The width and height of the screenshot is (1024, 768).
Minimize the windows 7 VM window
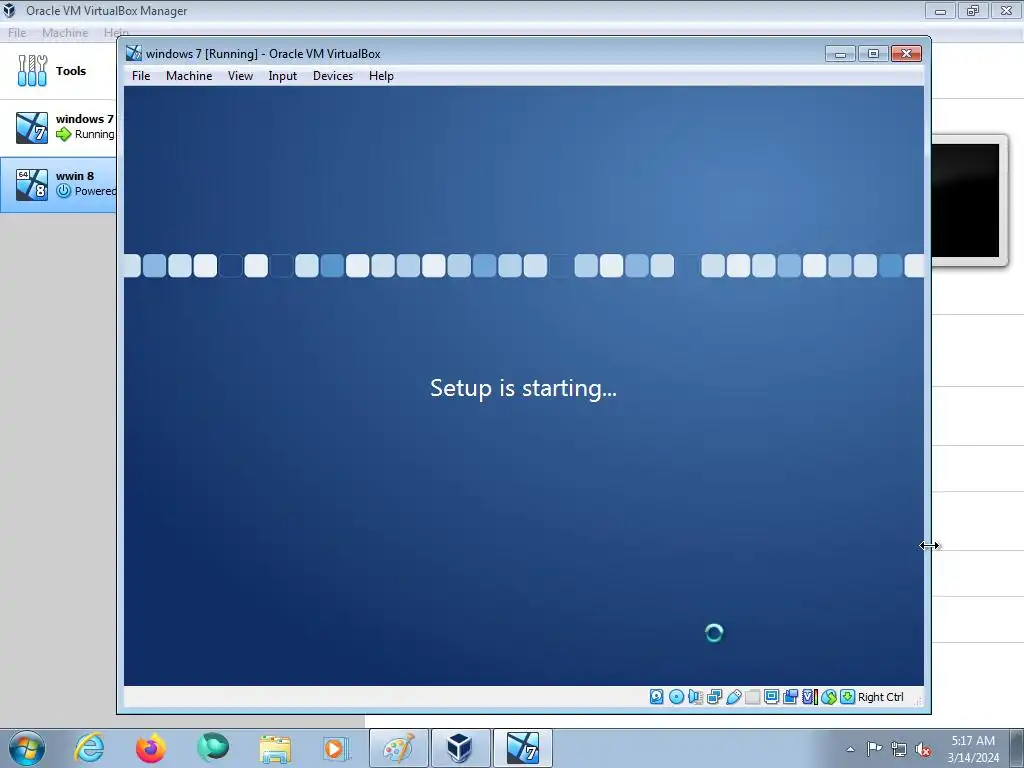coord(840,54)
